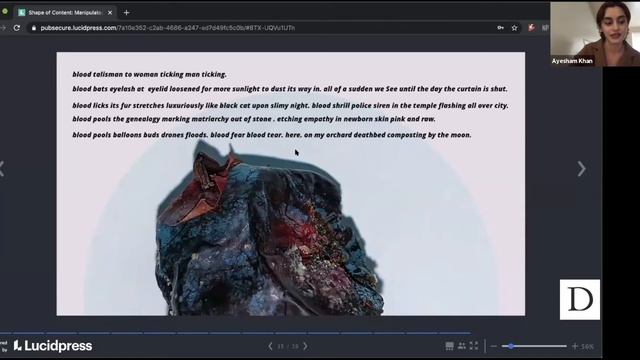Bookmark this page with the star icon
The width and height of the screenshot is (640, 360).
coord(514,28)
